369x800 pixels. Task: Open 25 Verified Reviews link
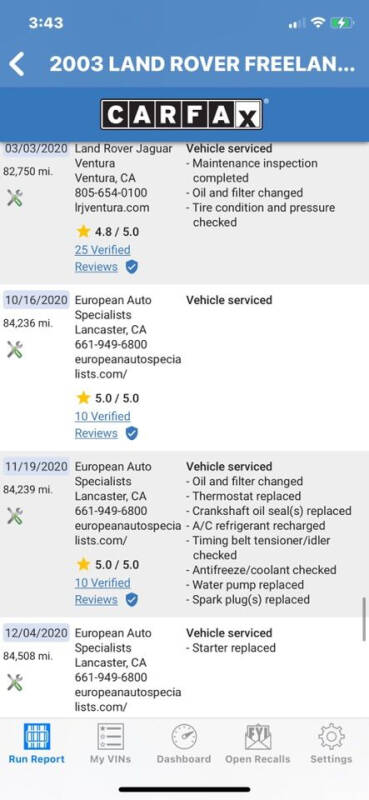coord(103,258)
